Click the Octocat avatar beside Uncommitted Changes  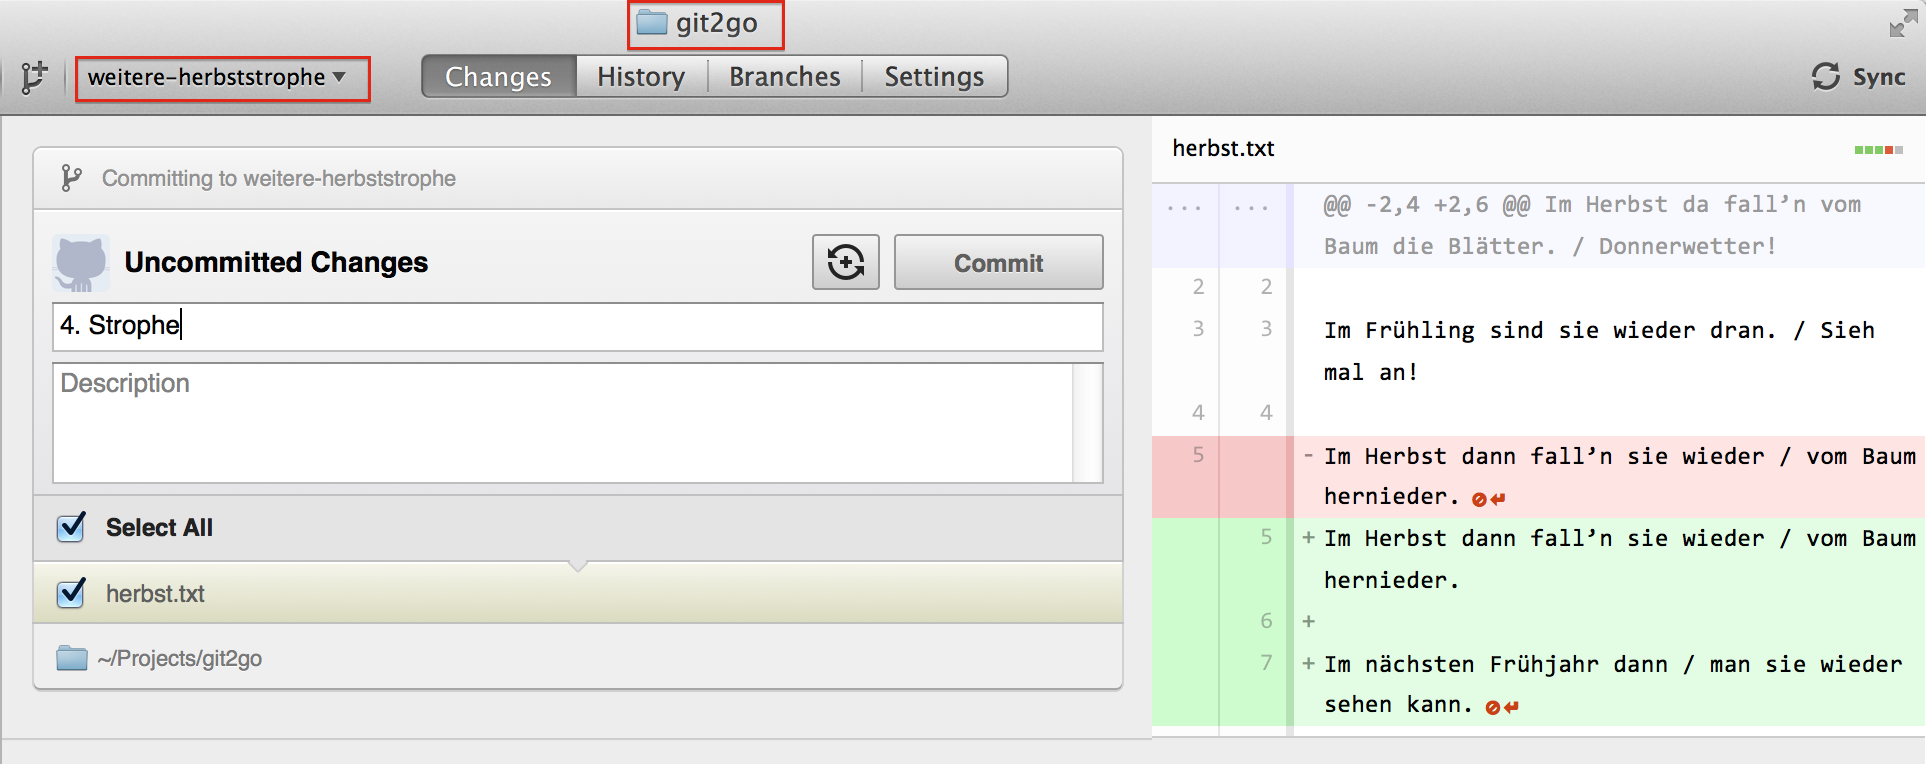(x=81, y=263)
